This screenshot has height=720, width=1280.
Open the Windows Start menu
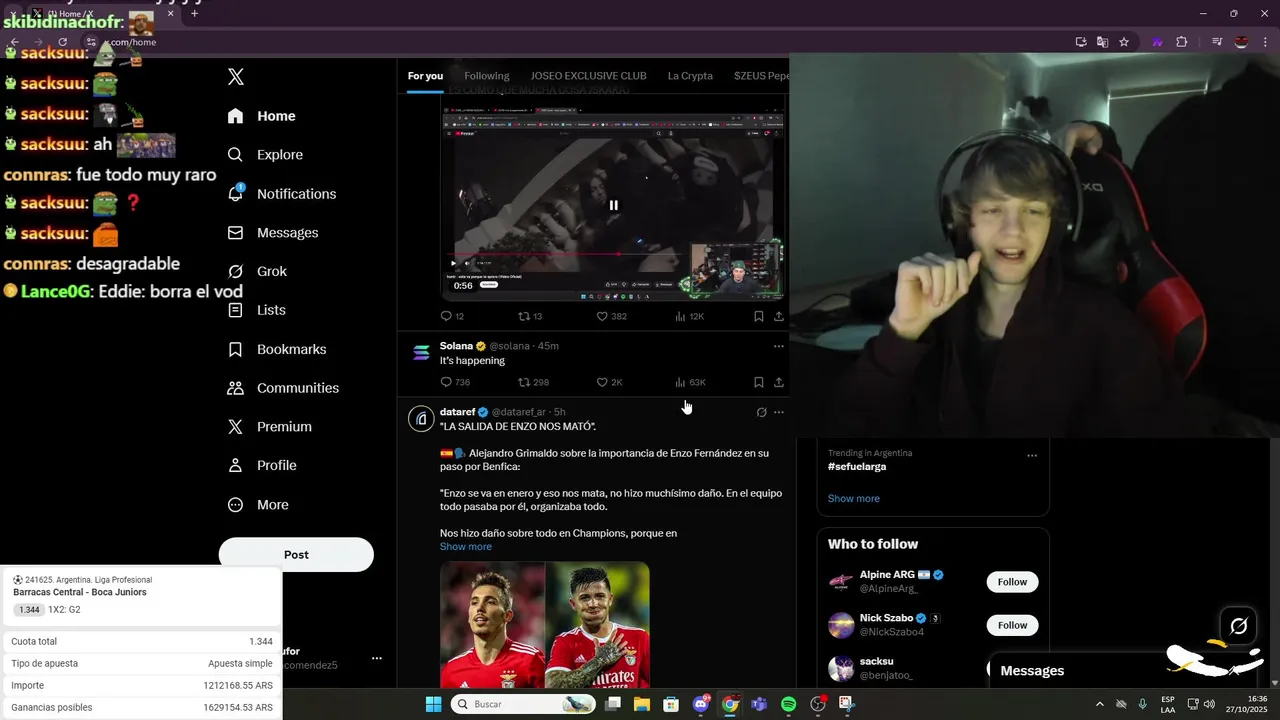[433, 704]
